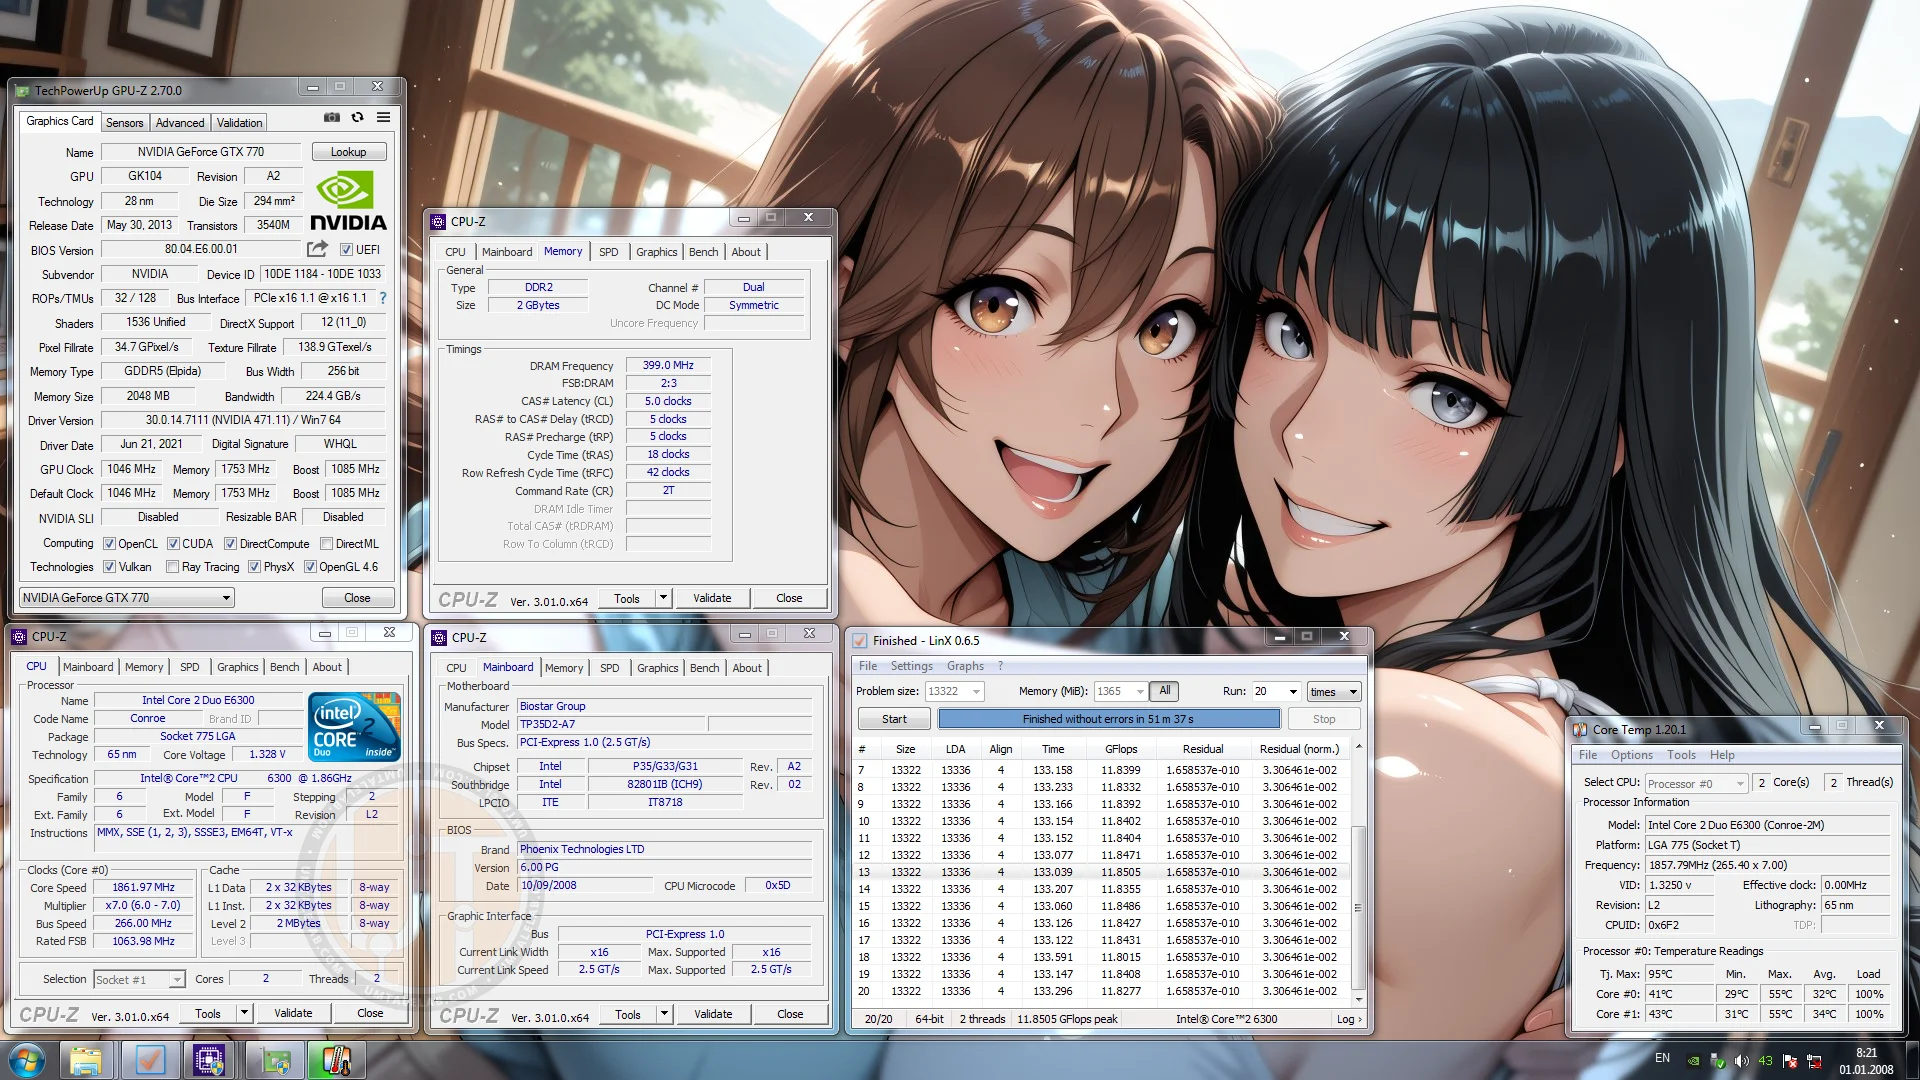Viewport: 1920px width, 1080px height.
Task: Toggle the DirectML checkbox
Action: point(326,544)
